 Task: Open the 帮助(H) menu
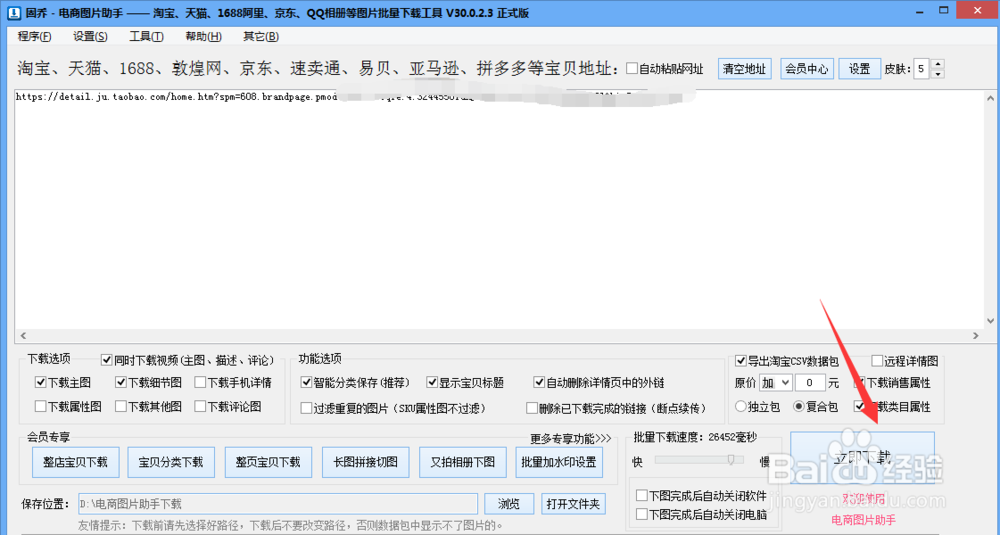[x=203, y=36]
